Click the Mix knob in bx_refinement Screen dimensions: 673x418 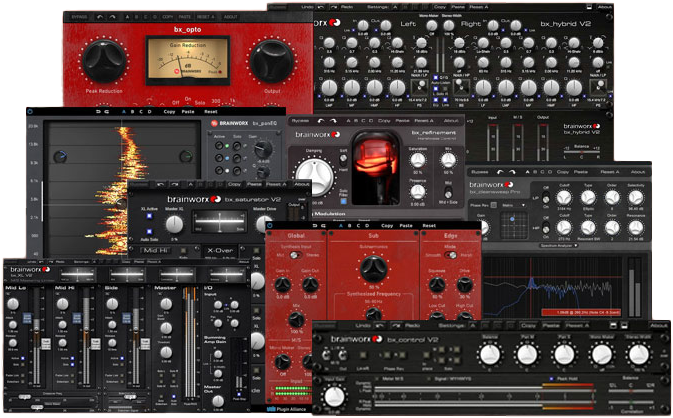(x=448, y=161)
